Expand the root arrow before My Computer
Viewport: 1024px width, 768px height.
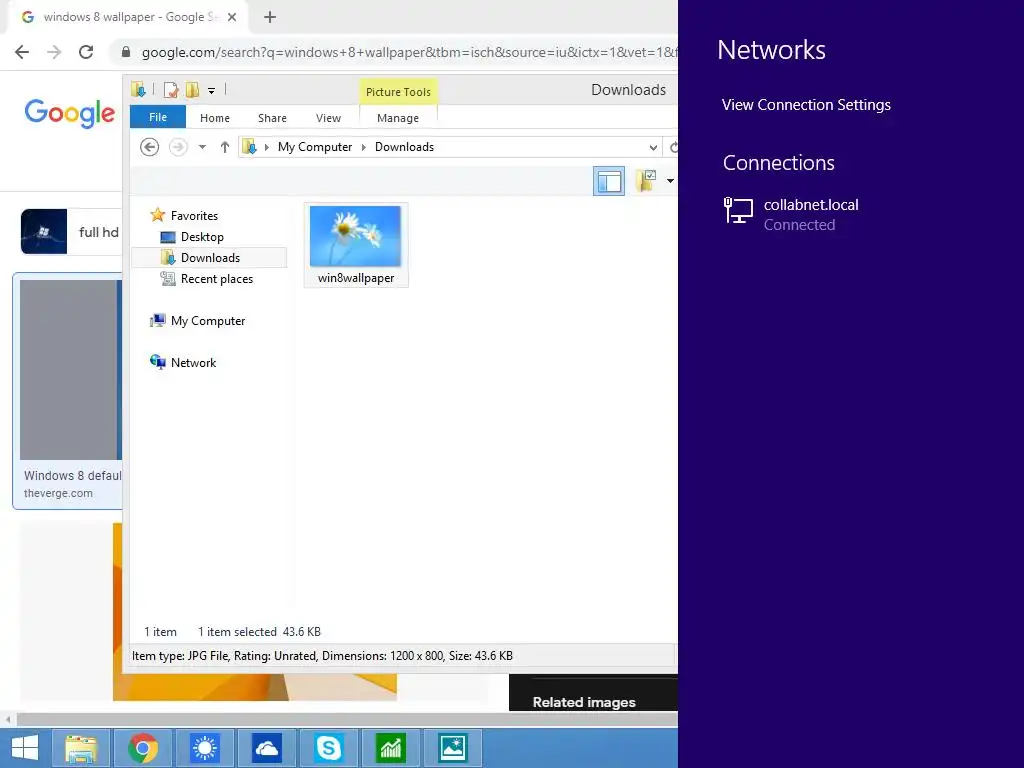(x=266, y=147)
